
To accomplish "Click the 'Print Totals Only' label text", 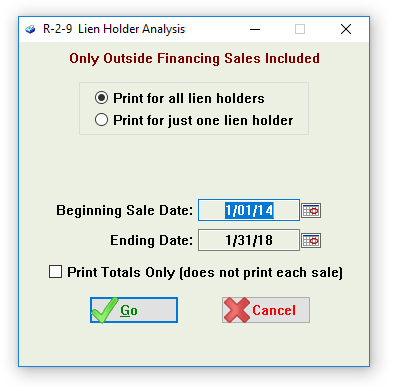I will click(x=205, y=272).
